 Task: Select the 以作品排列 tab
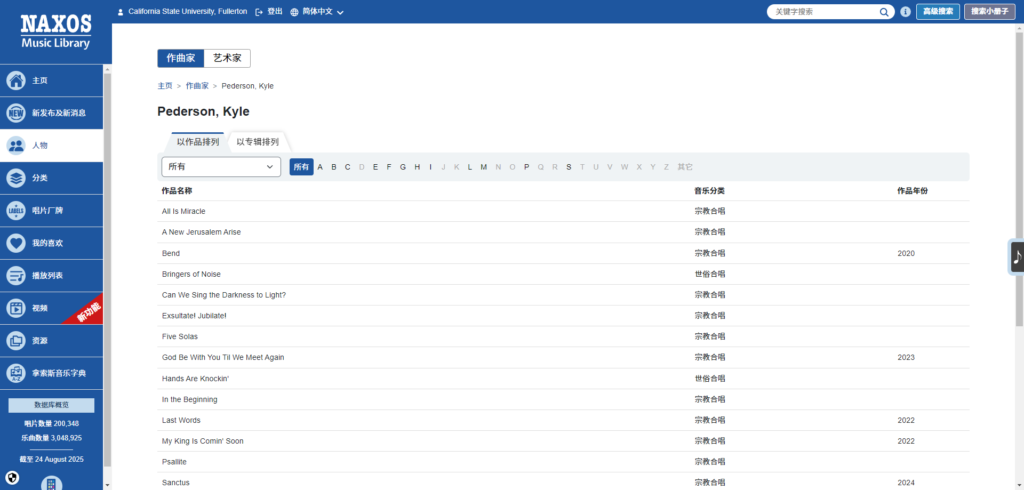(198, 142)
